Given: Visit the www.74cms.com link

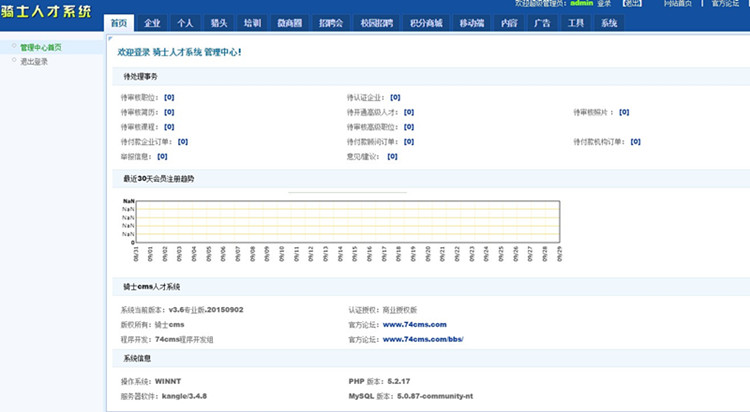Looking at the screenshot, I should click(415, 324).
